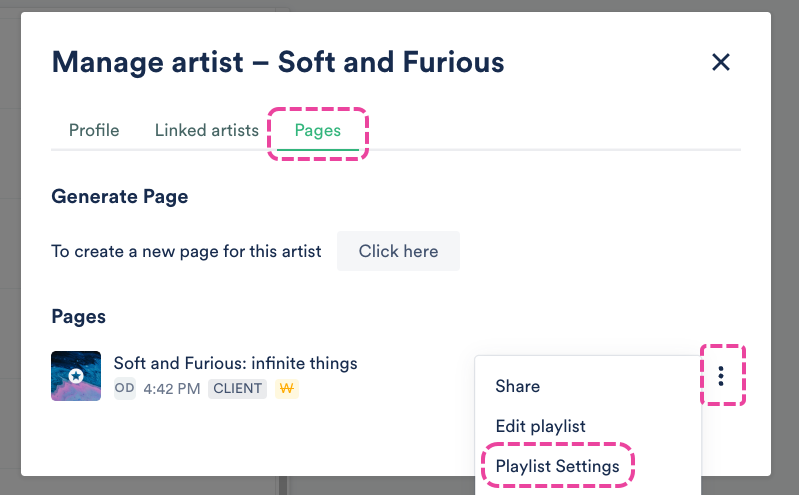
Task: Click the CLIENT tag label
Action: tap(237, 389)
